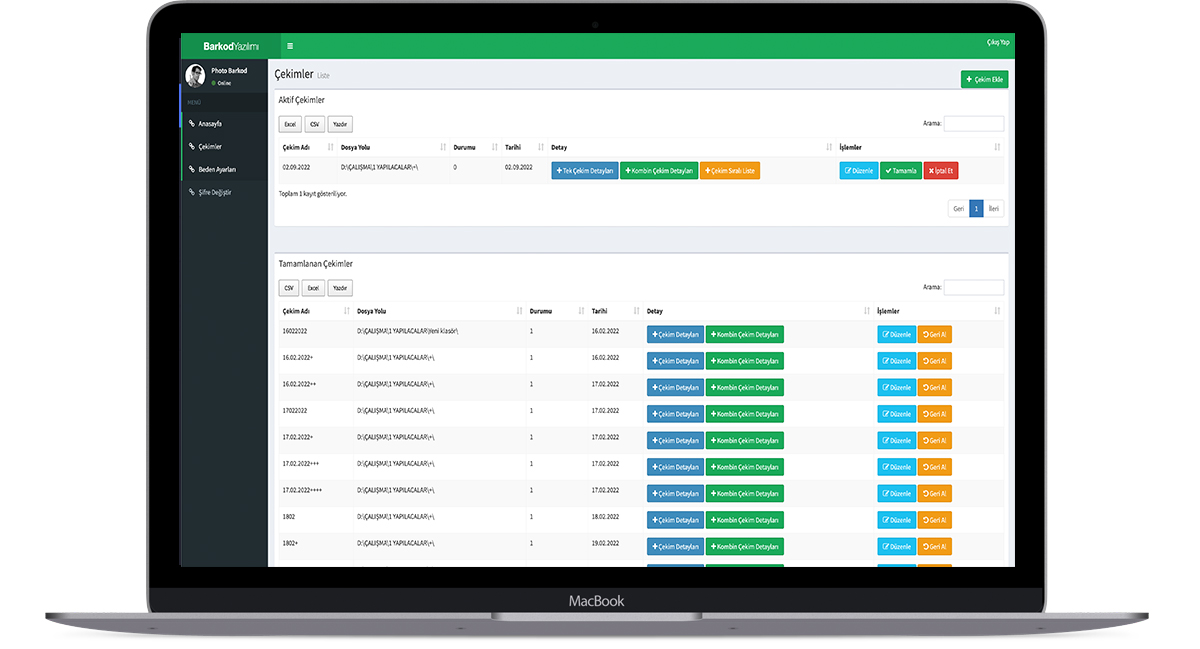Click Tamamla for the 02.09.2022 shoot
The image size is (1200, 649).
pyautogui.click(x=900, y=171)
